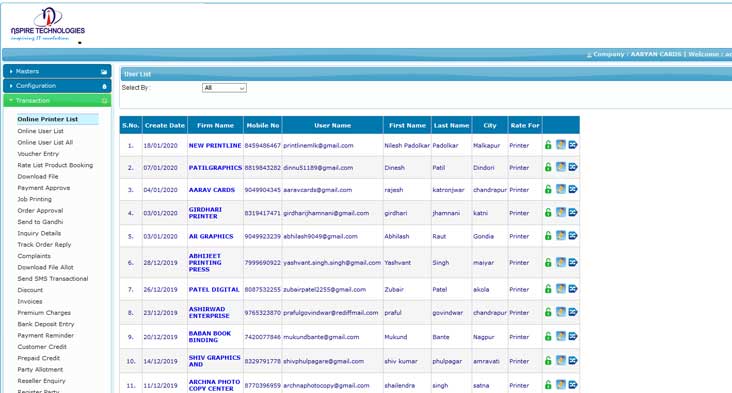
Task: Click blue arrow icon for PATILGRAPHICS row
Action: click(573, 167)
